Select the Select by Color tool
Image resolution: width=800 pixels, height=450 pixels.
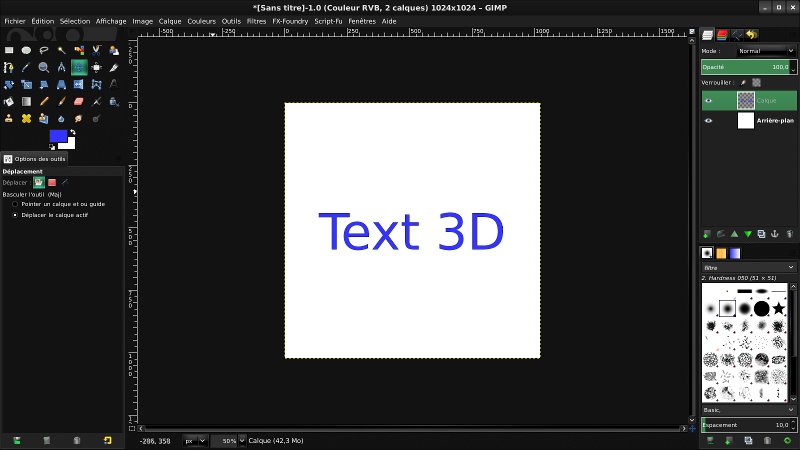(79, 50)
